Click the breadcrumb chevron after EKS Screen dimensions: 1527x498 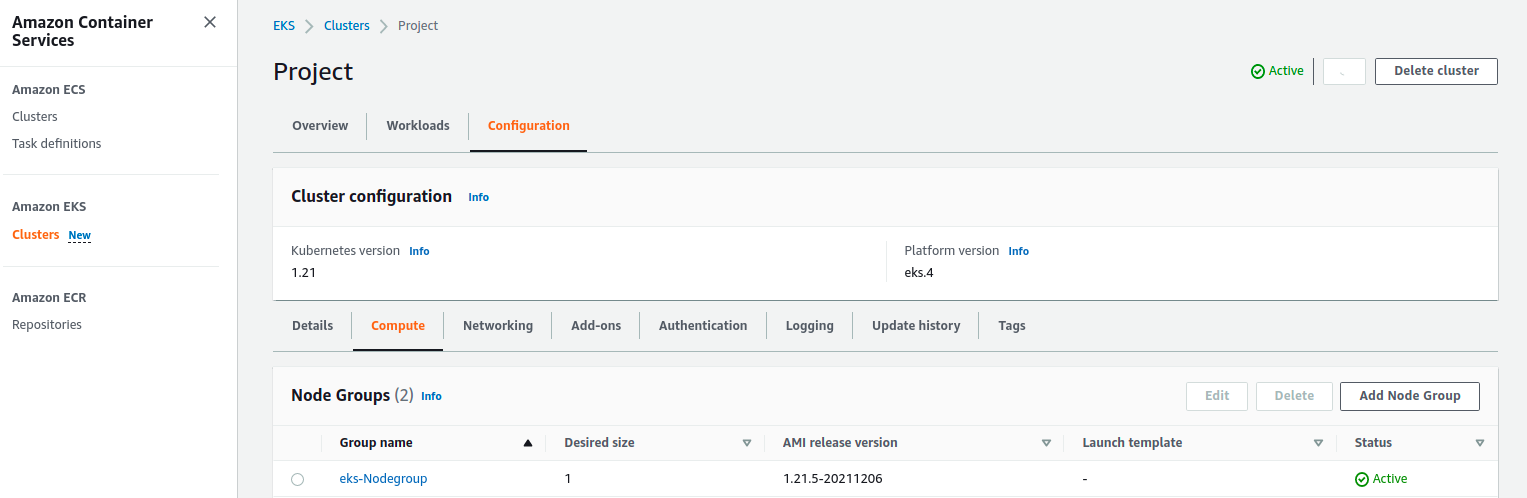click(x=310, y=26)
